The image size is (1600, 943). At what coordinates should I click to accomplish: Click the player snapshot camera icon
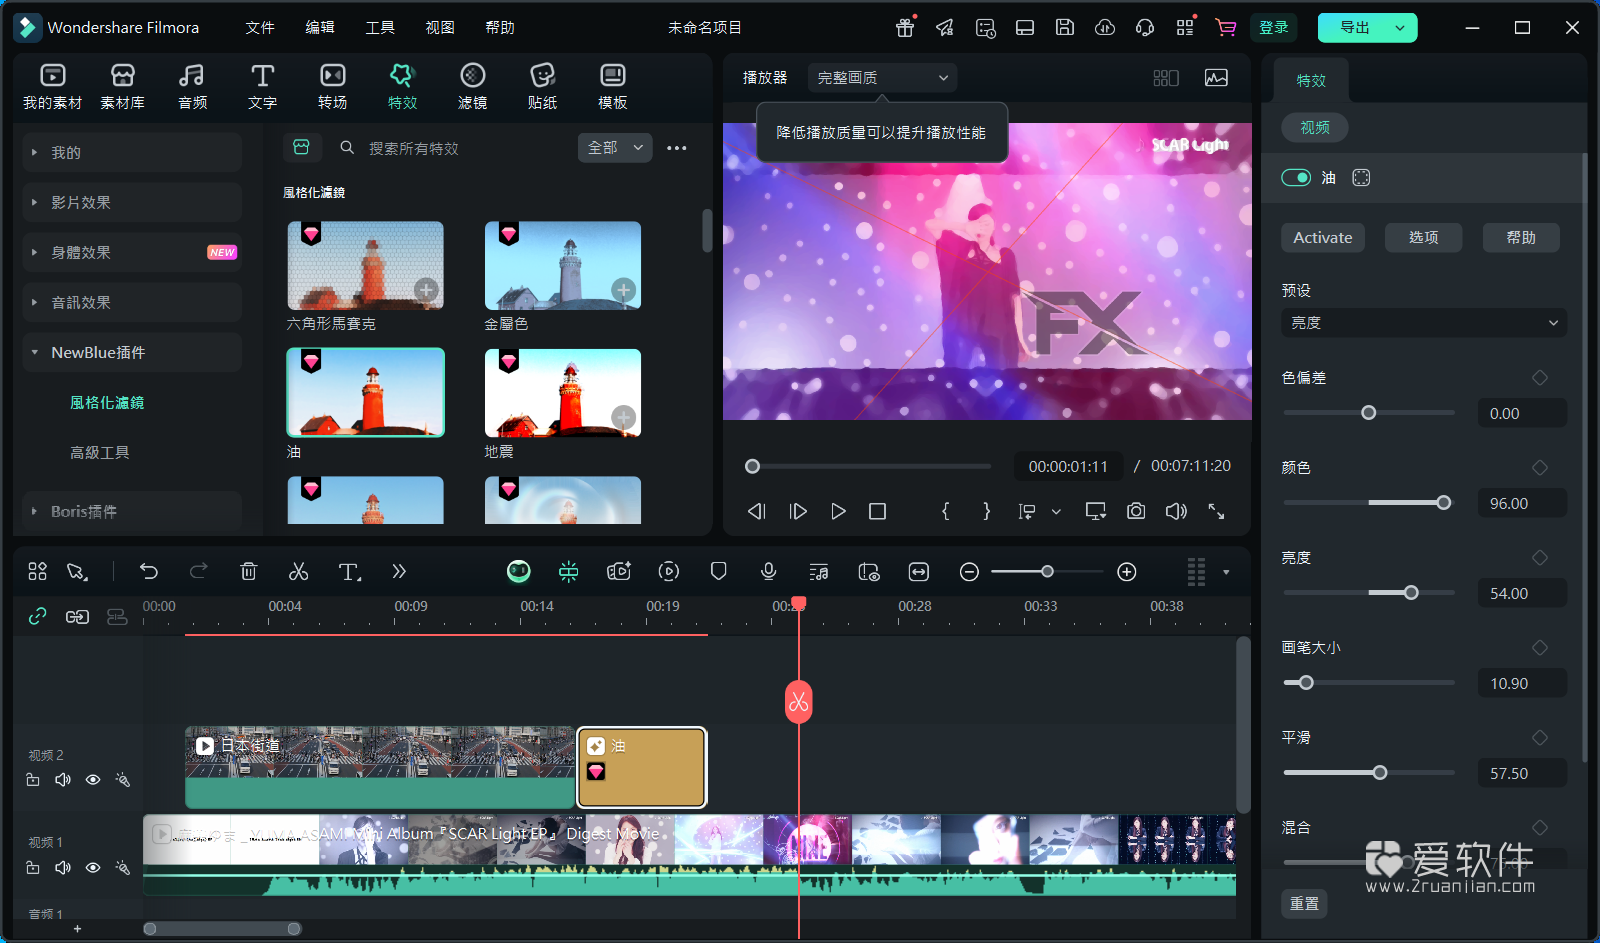click(1136, 511)
